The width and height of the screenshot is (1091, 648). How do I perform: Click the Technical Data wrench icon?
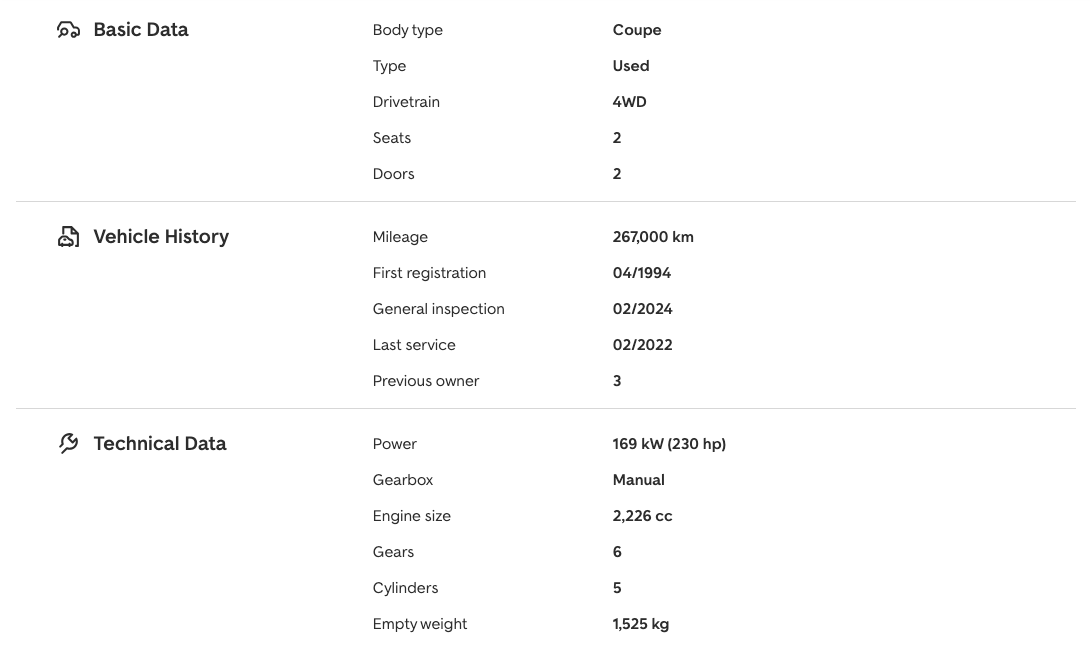coord(68,444)
